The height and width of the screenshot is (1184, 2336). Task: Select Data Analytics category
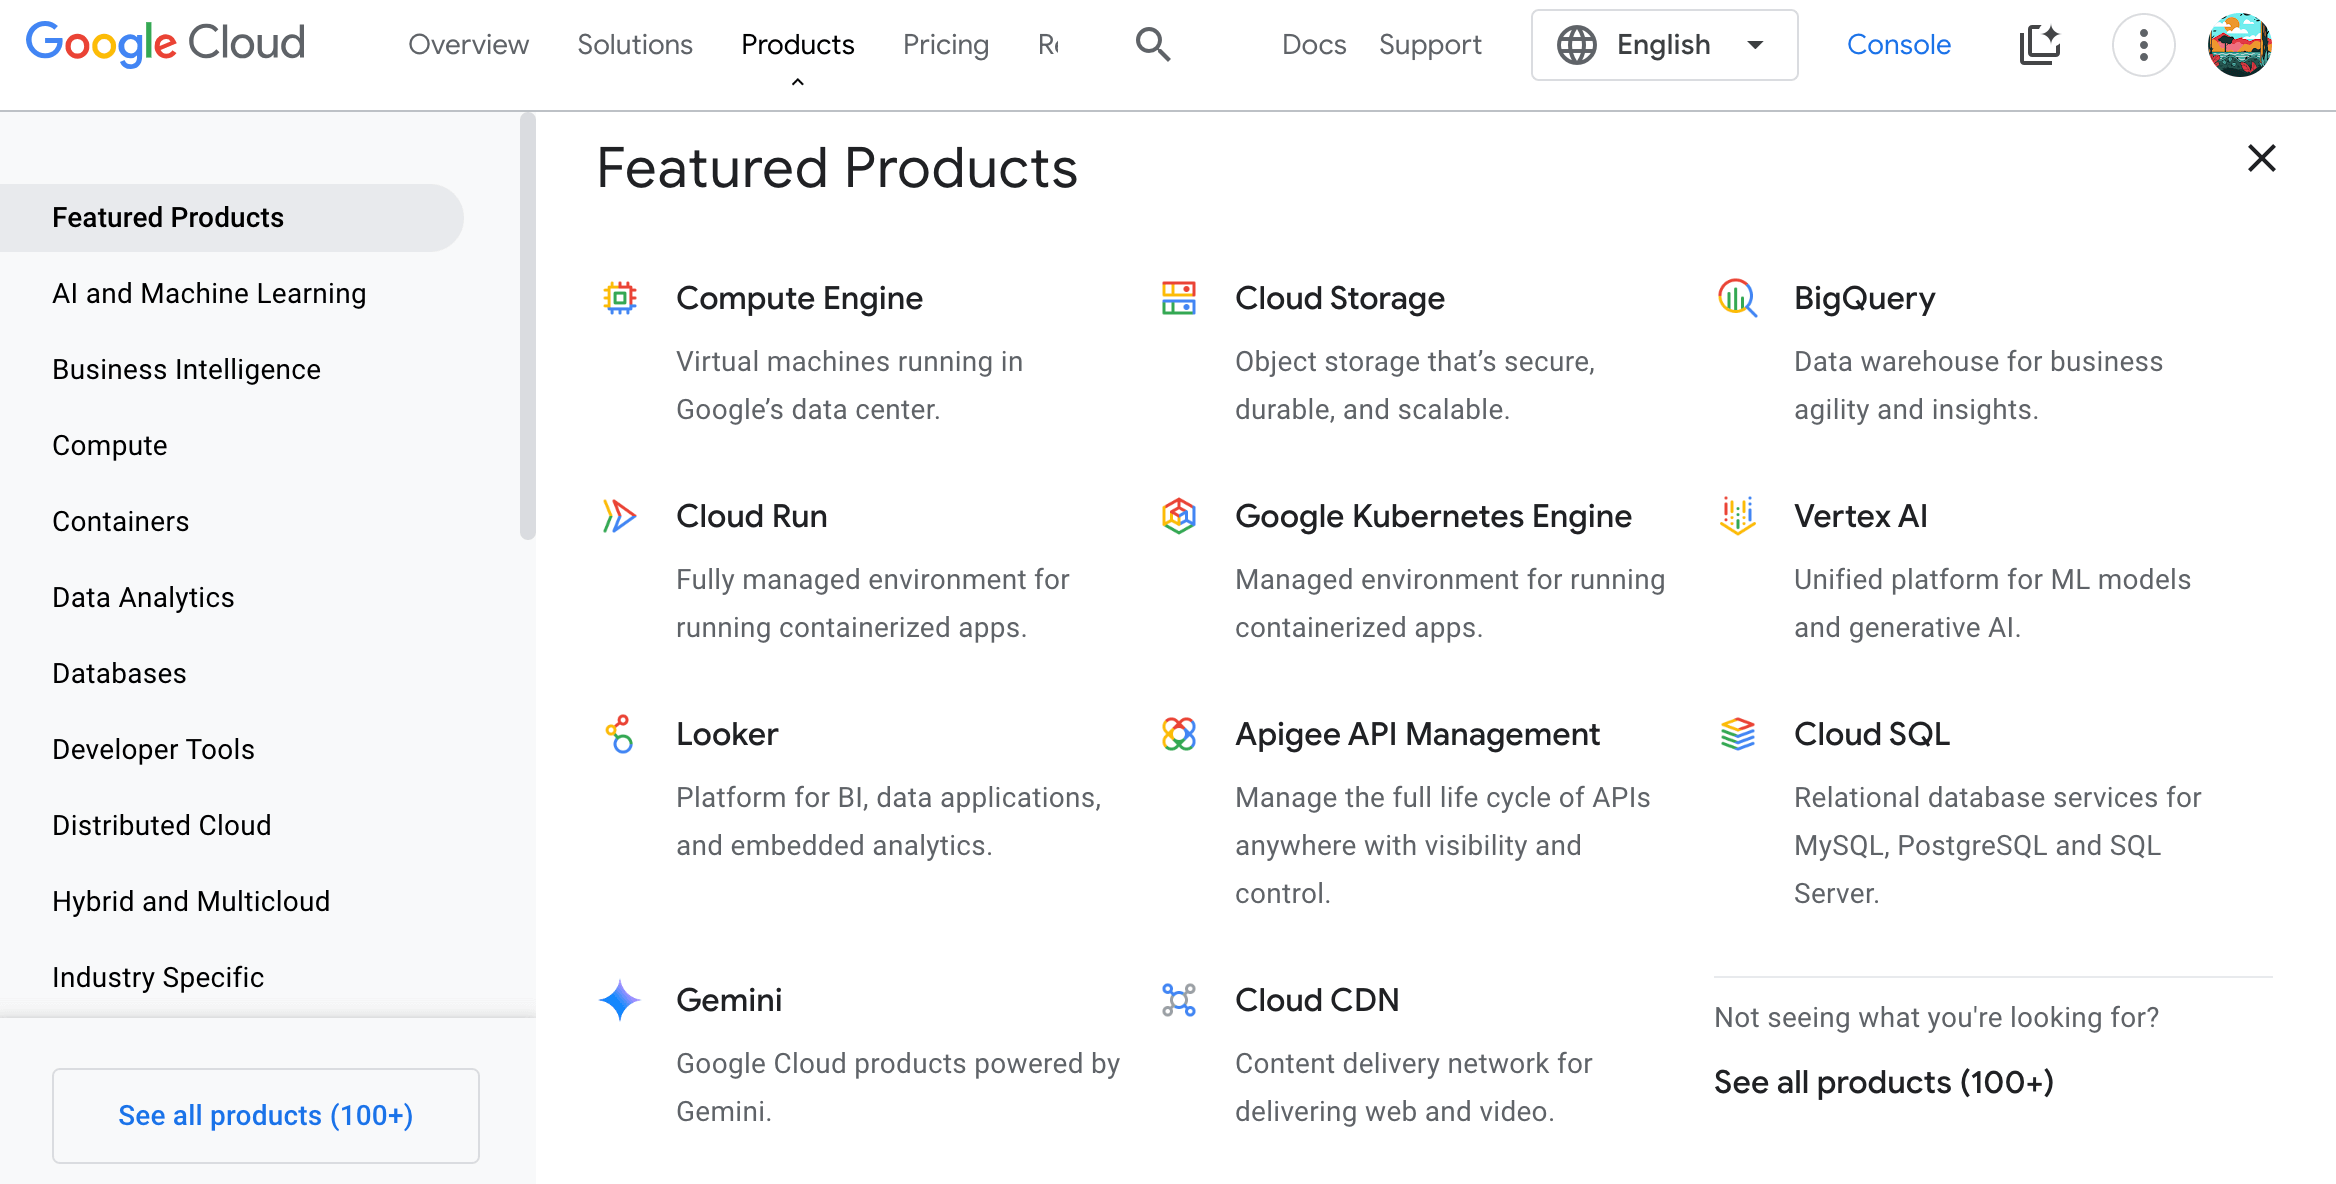143,597
